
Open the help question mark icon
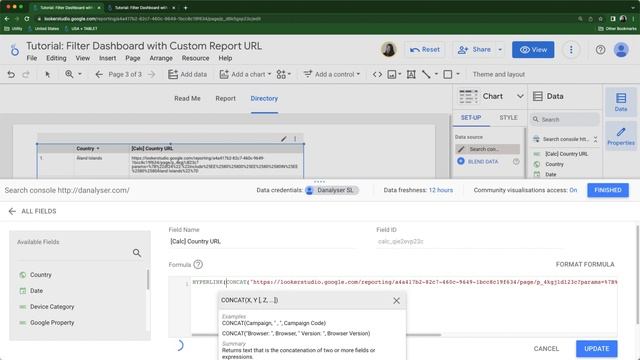[600, 50]
